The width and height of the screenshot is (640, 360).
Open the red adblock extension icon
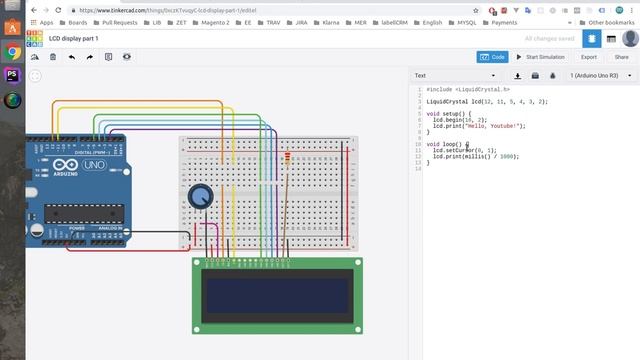point(492,11)
